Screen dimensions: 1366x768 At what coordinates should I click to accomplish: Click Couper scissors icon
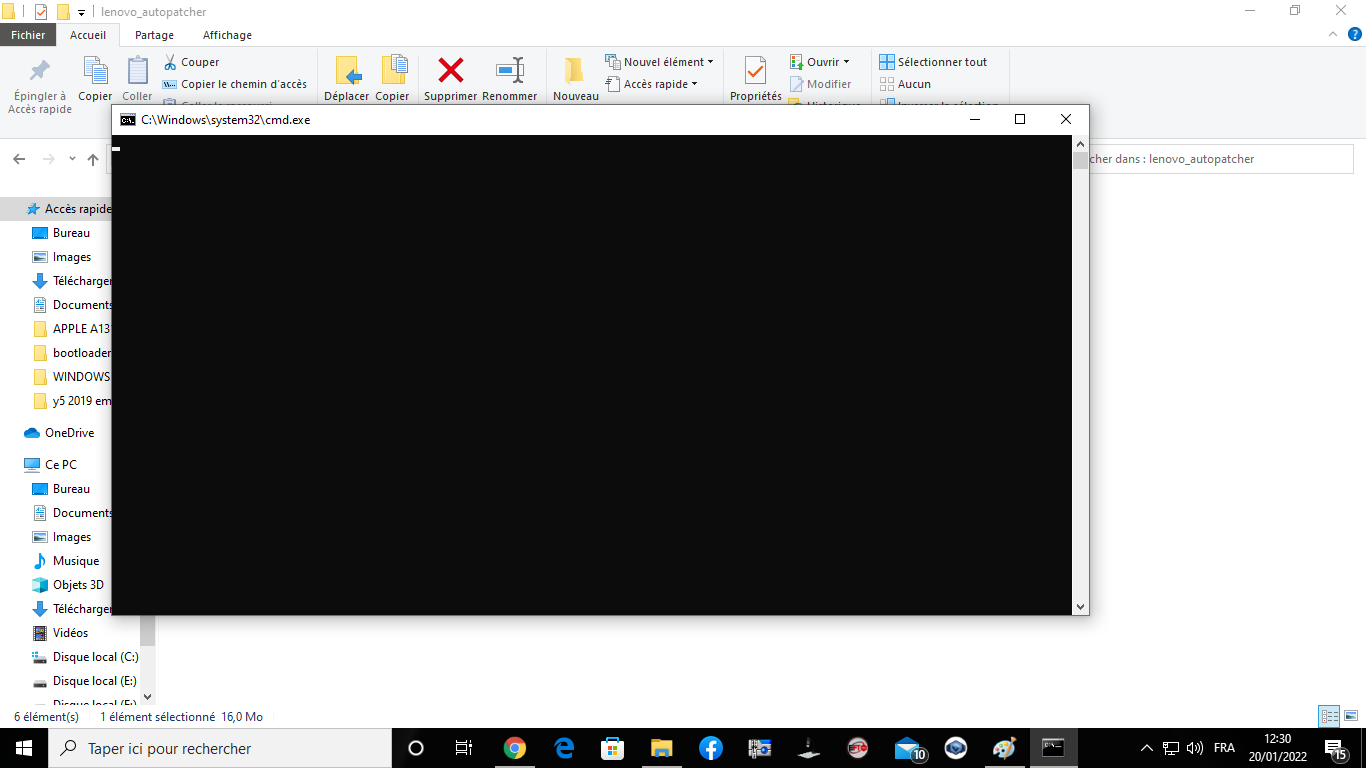pyautogui.click(x=171, y=62)
